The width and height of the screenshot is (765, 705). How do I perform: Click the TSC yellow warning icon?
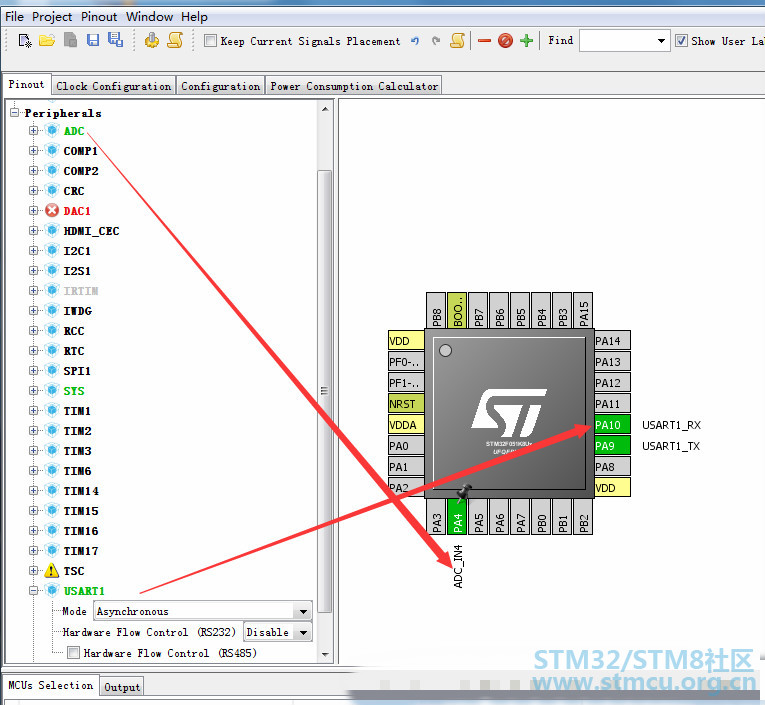[52, 570]
